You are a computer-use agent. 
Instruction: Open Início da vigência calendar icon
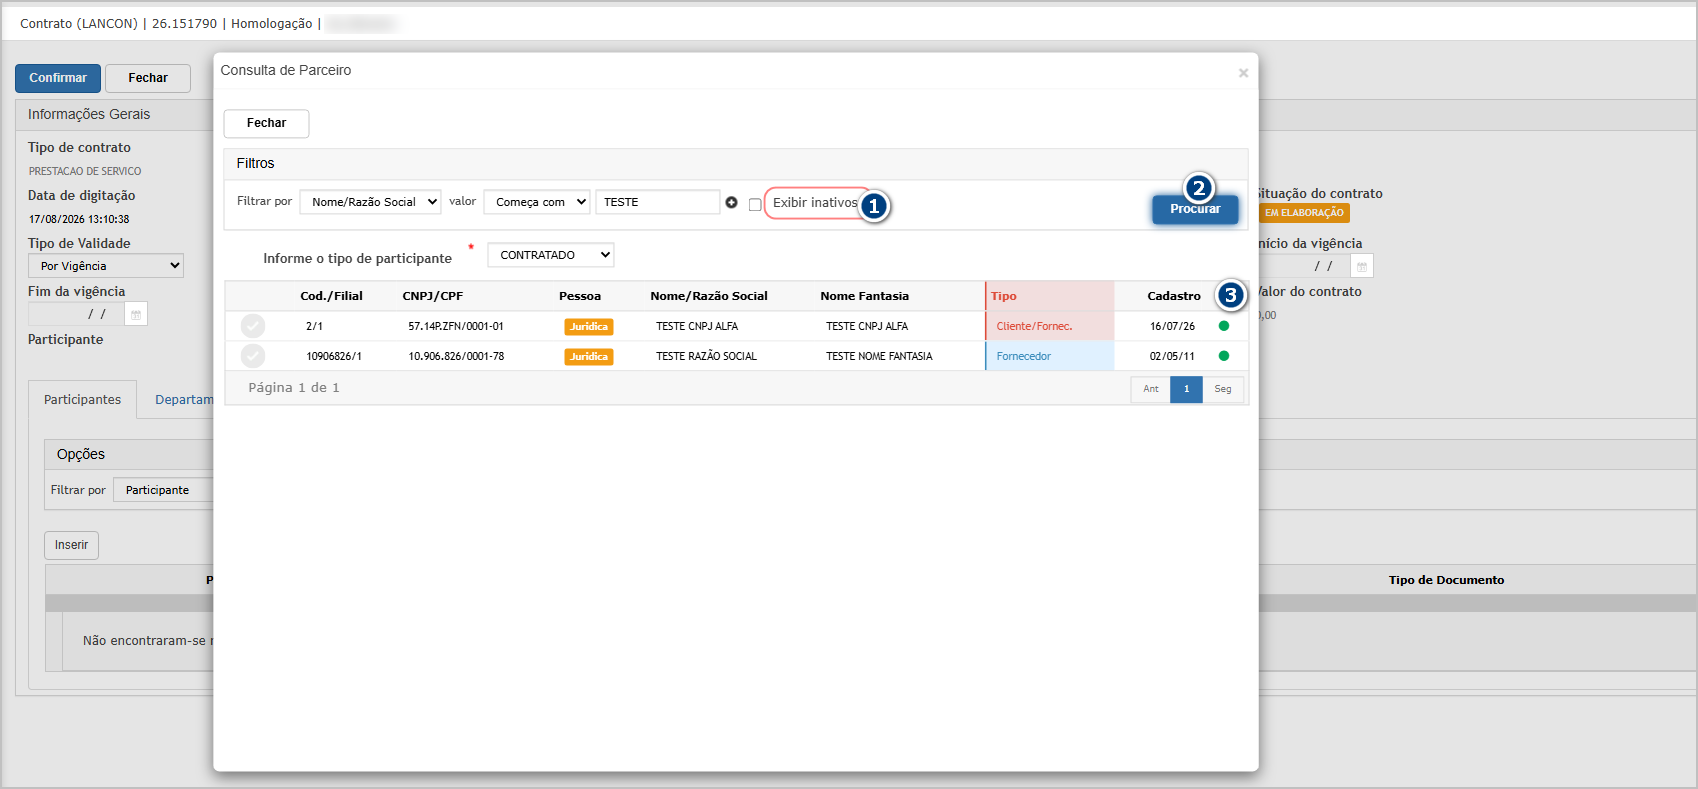[1362, 266]
